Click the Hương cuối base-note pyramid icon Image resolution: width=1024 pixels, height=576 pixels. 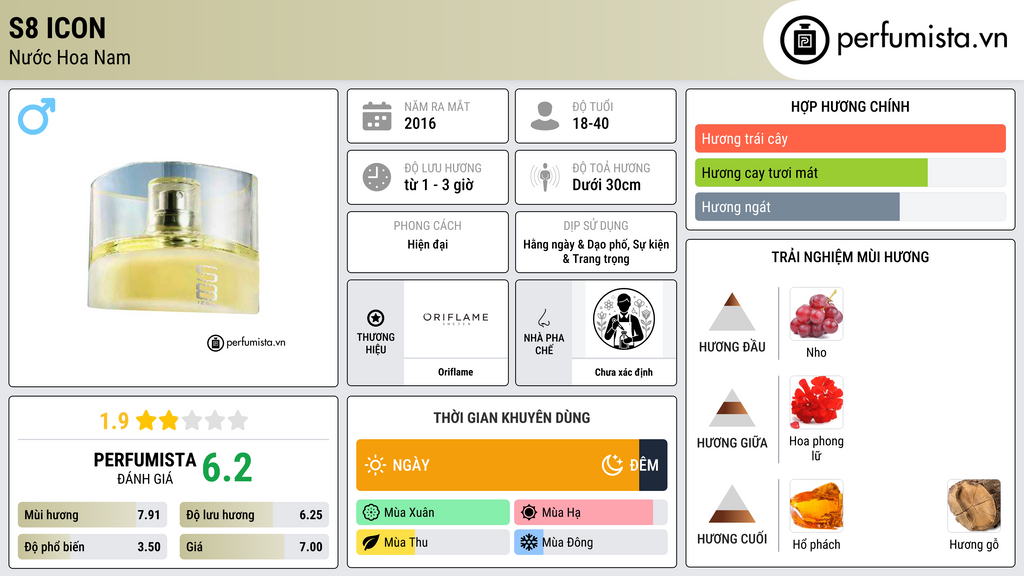click(x=732, y=504)
